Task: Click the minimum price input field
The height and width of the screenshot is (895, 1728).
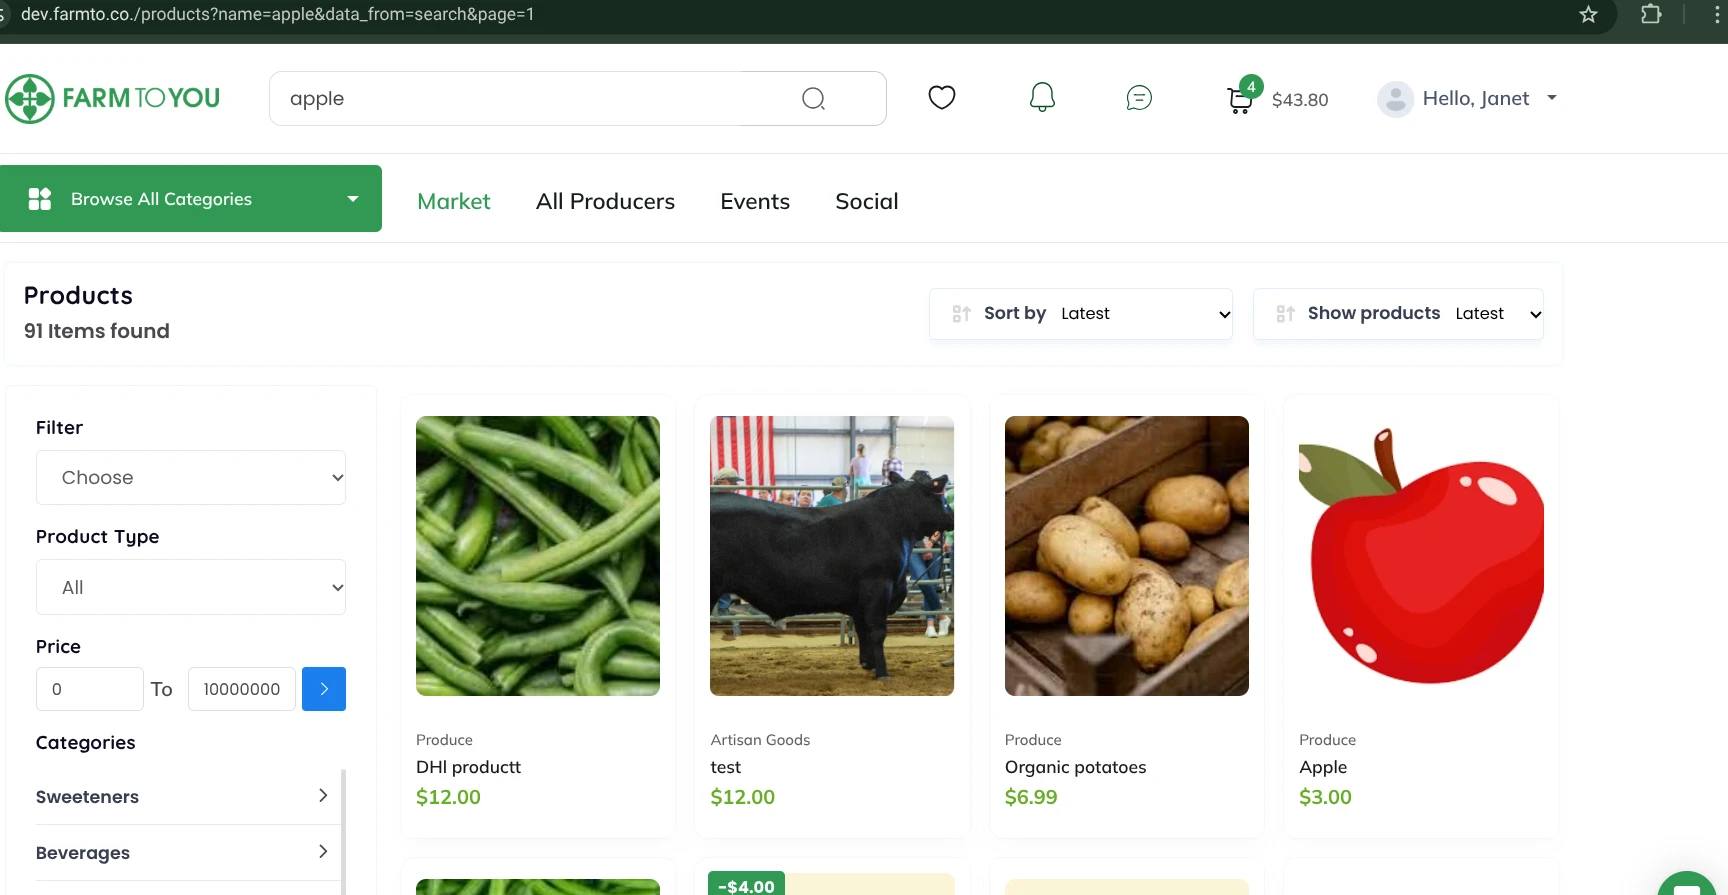Action: [90, 689]
